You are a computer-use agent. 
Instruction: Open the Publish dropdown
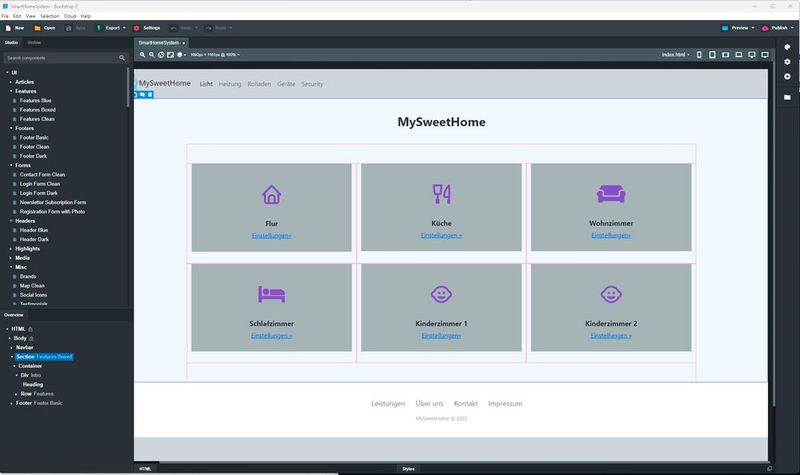(x=778, y=28)
